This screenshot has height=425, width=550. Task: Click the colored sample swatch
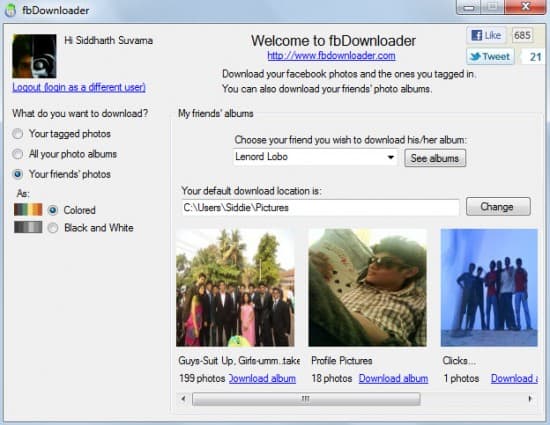pos(28,210)
